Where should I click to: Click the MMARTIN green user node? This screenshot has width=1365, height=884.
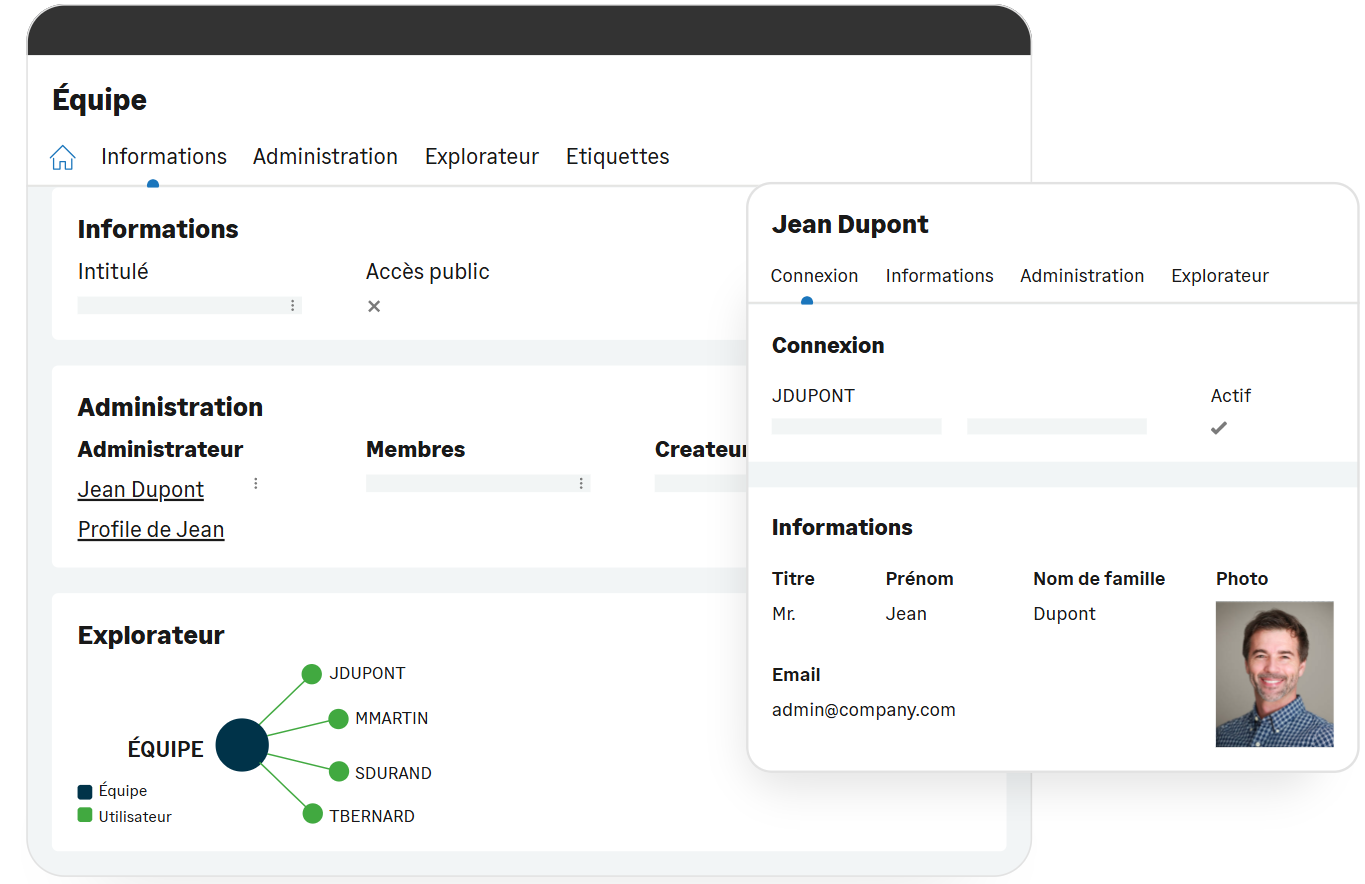pyautogui.click(x=338, y=719)
